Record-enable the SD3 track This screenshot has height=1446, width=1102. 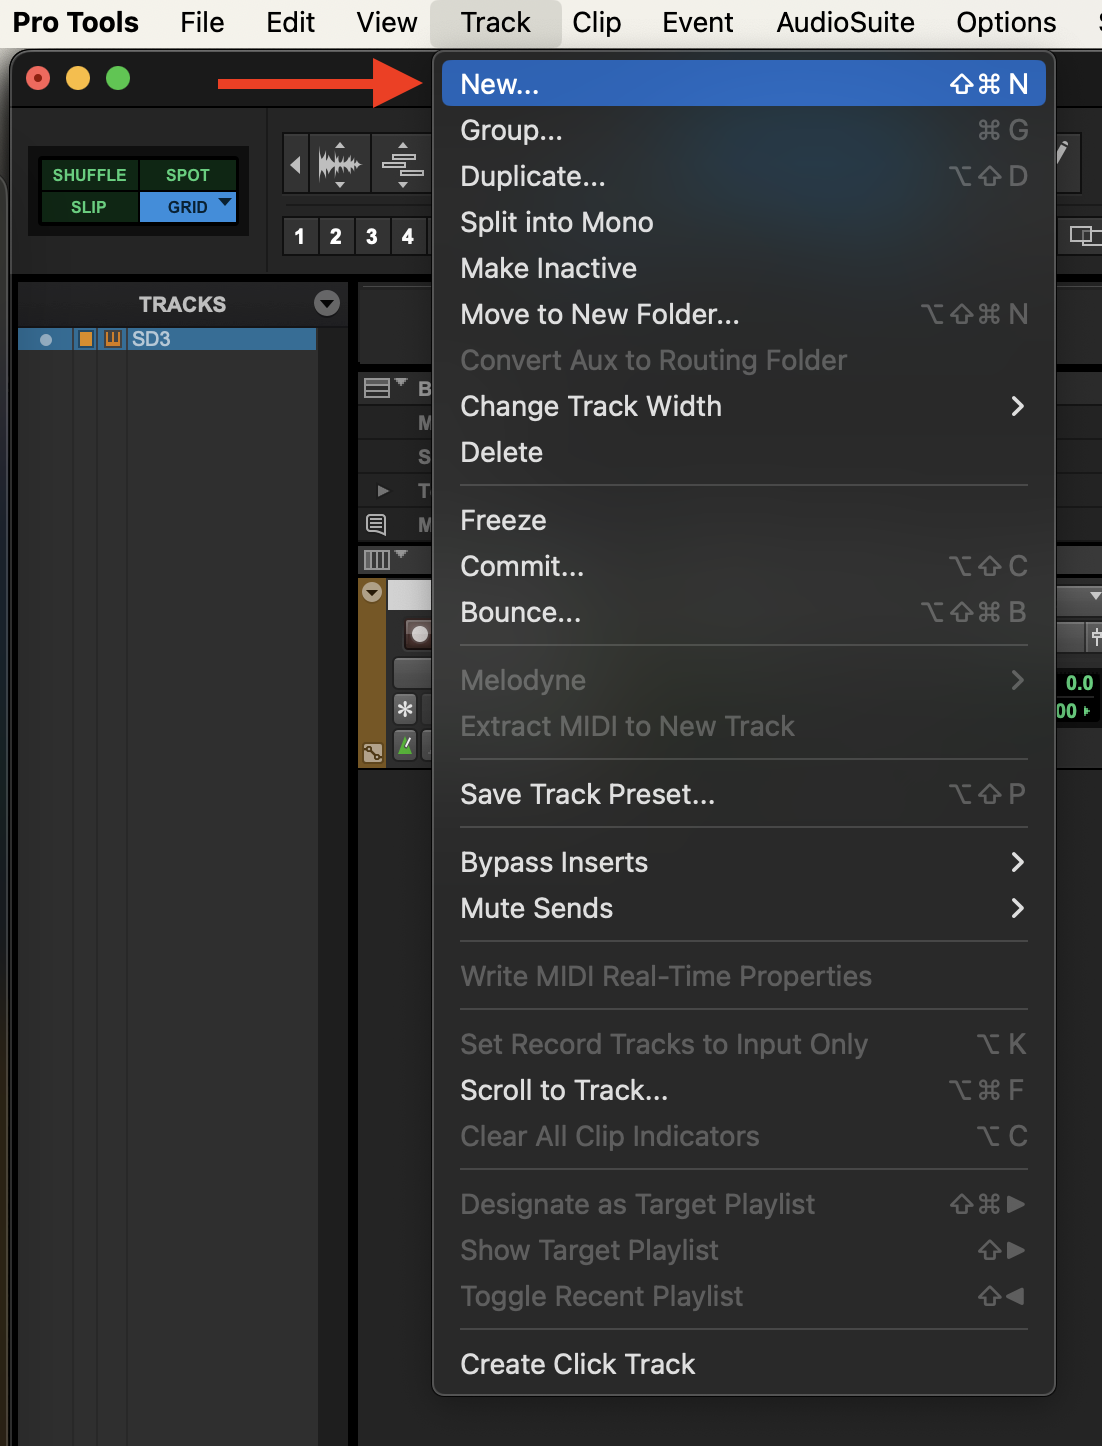tap(420, 634)
